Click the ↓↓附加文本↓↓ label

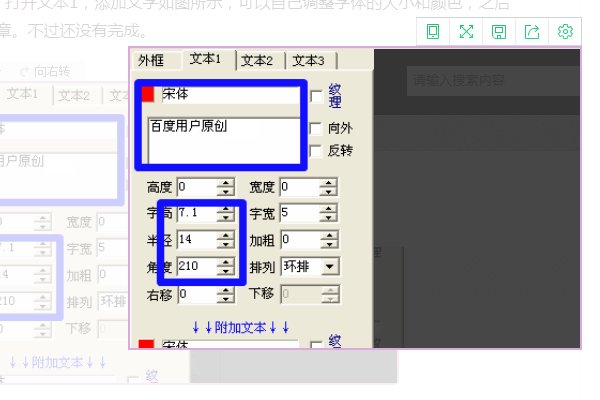241,328
